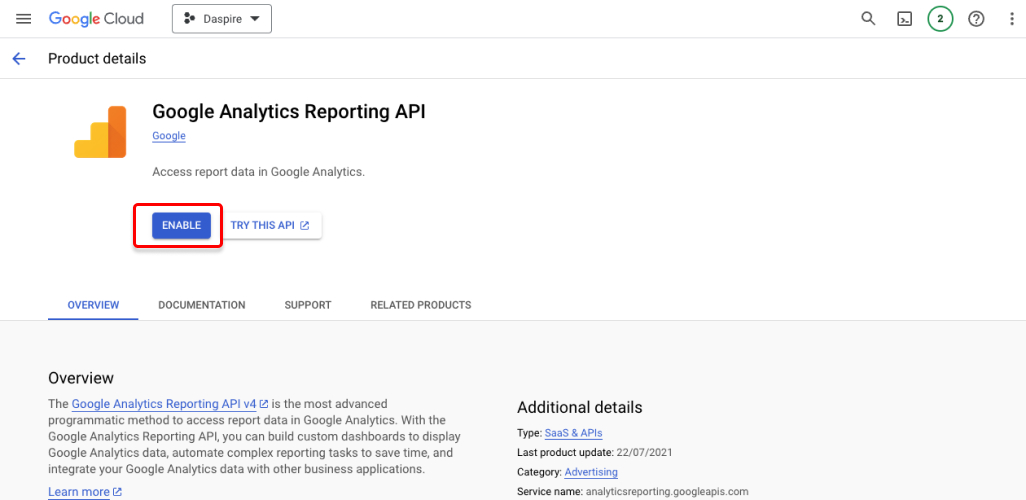Open the Daspire project selector dropdown

[x=222, y=19]
